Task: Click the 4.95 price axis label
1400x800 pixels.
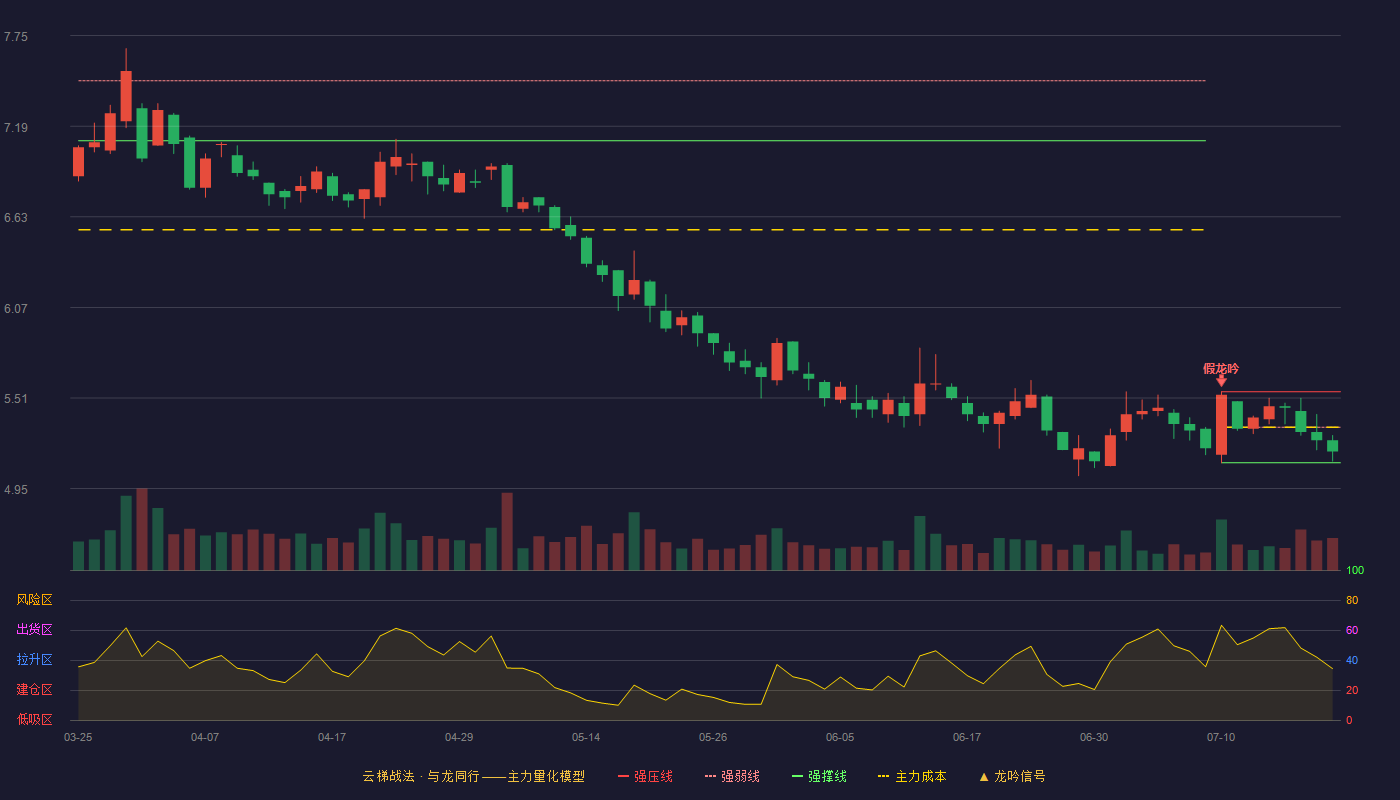Action: tap(16, 490)
